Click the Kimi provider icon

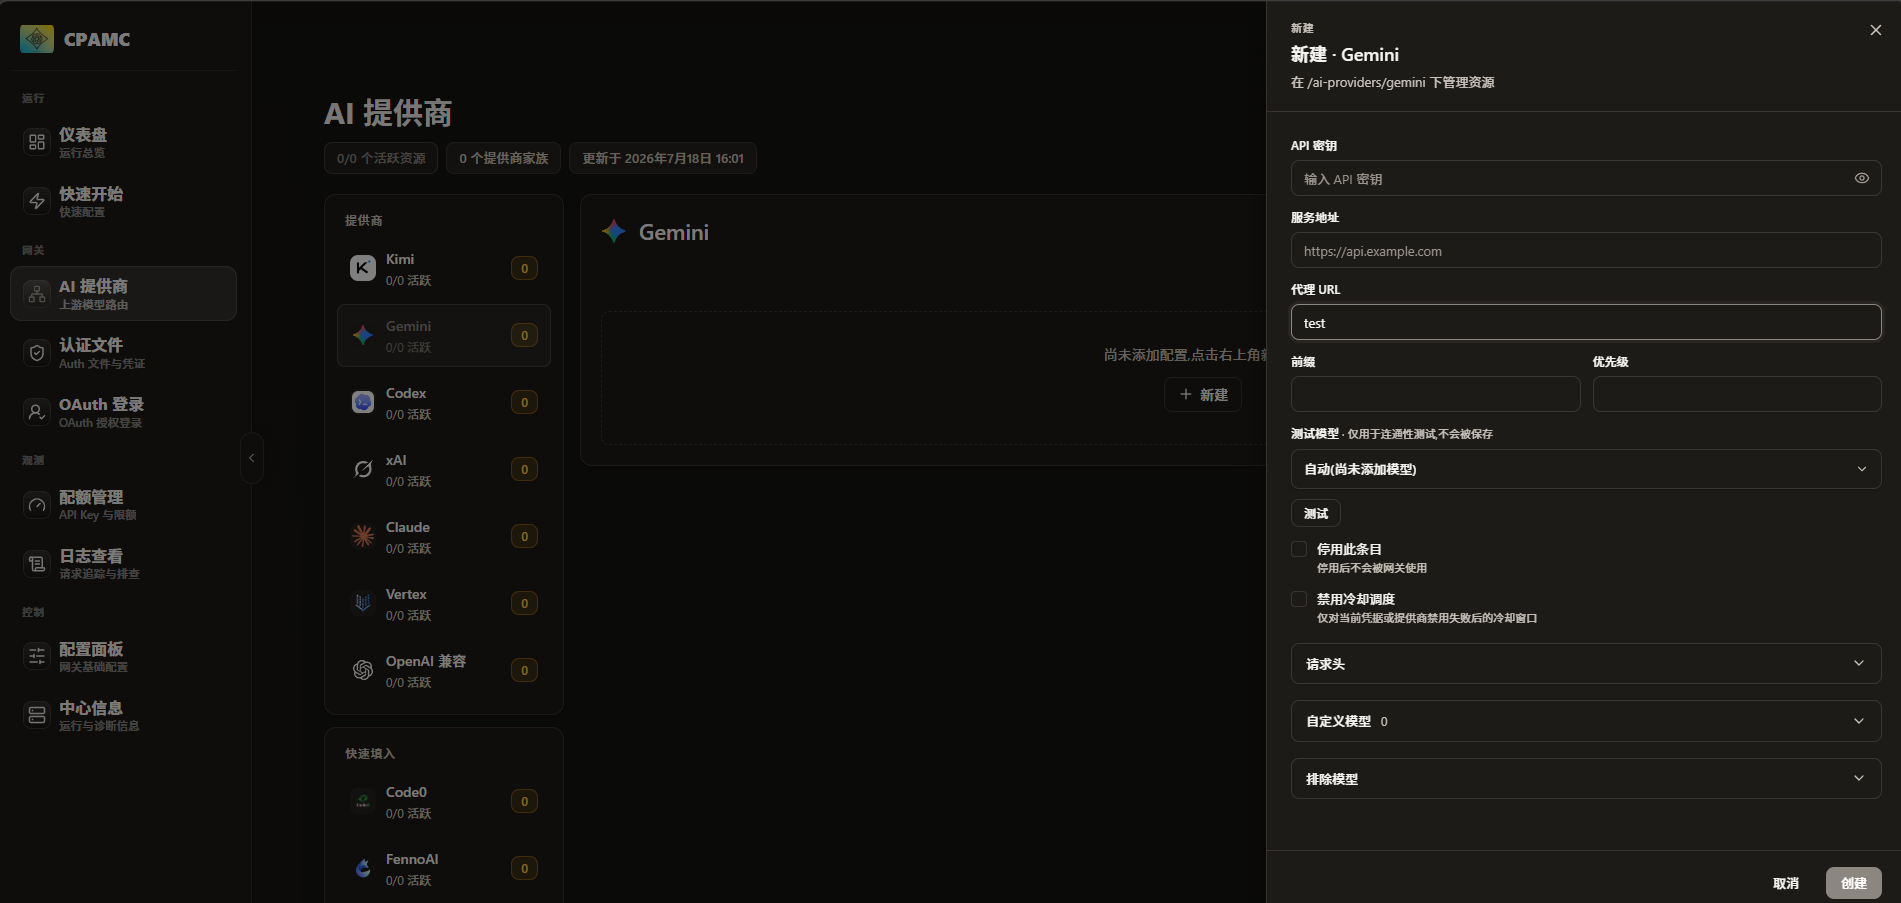pos(363,268)
